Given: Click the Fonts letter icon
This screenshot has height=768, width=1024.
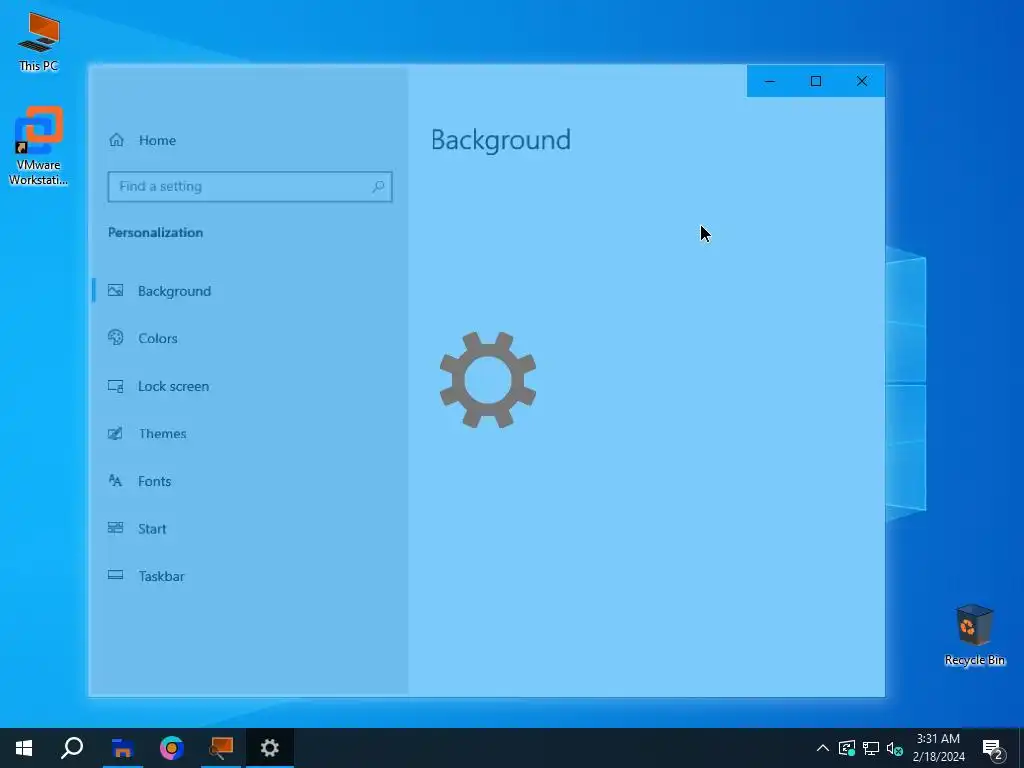Looking at the screenshot, I should [x=116, y=481].
